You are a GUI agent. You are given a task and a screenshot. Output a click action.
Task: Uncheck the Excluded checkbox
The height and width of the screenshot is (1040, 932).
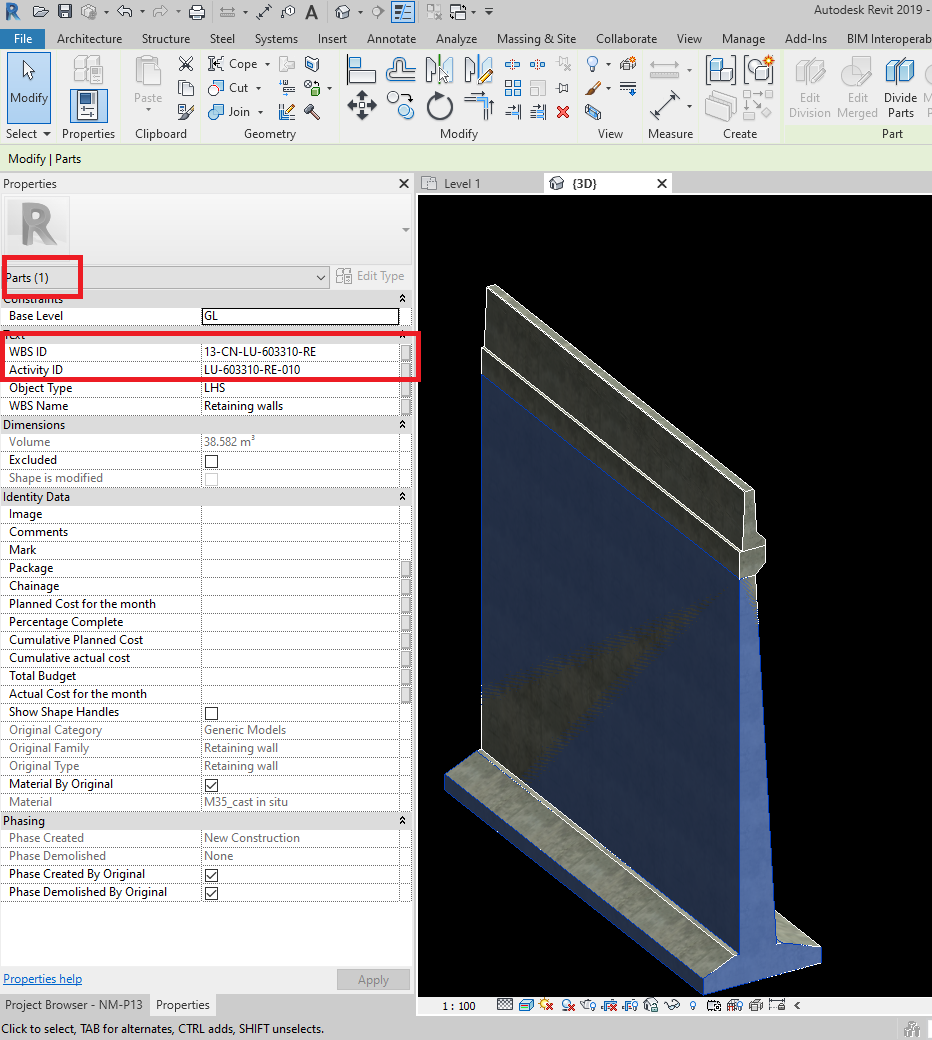pyautogui.click(x=210, y=461)
